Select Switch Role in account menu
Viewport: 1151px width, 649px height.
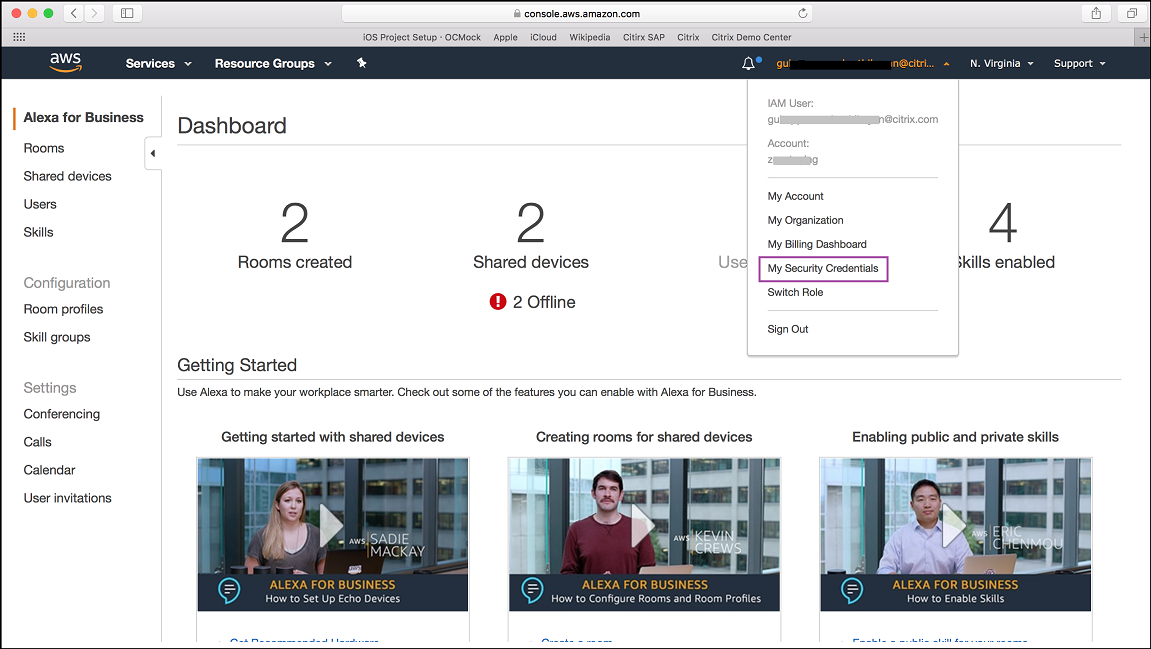point(795,292)
